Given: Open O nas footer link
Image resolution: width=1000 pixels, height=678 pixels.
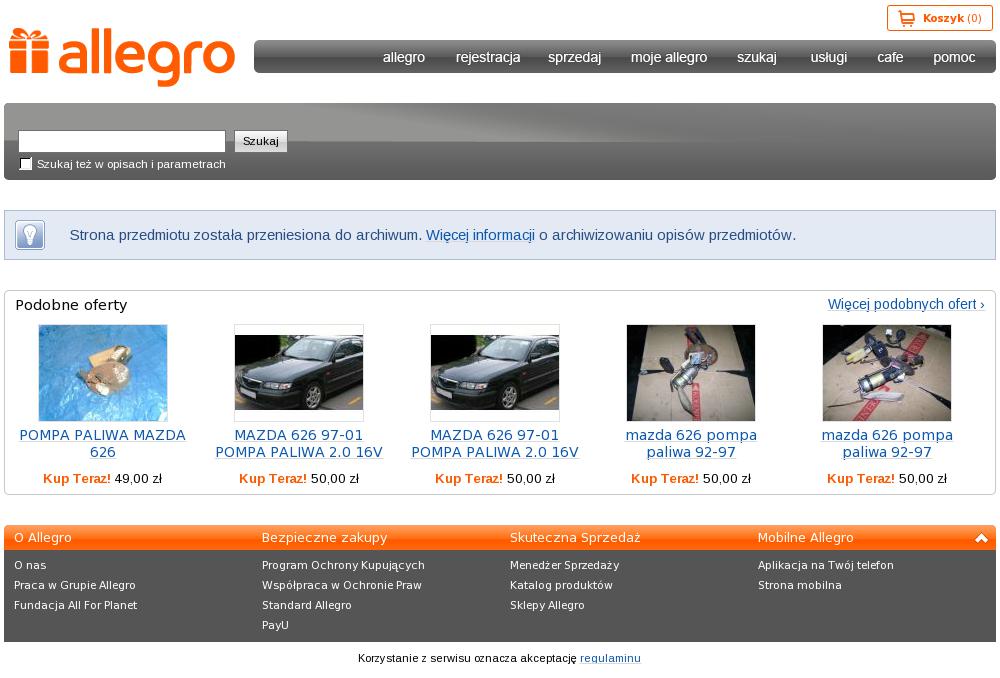Looking at the screenshot, I should pos(30,565).
